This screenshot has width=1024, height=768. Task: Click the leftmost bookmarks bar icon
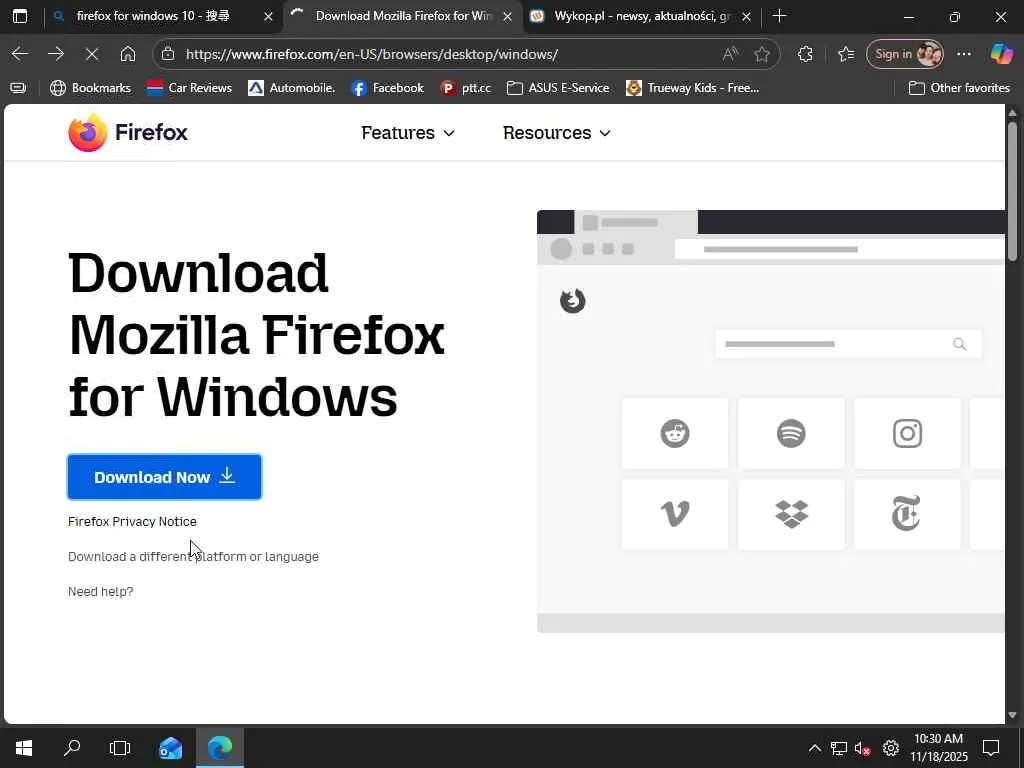tap(18, 88)
